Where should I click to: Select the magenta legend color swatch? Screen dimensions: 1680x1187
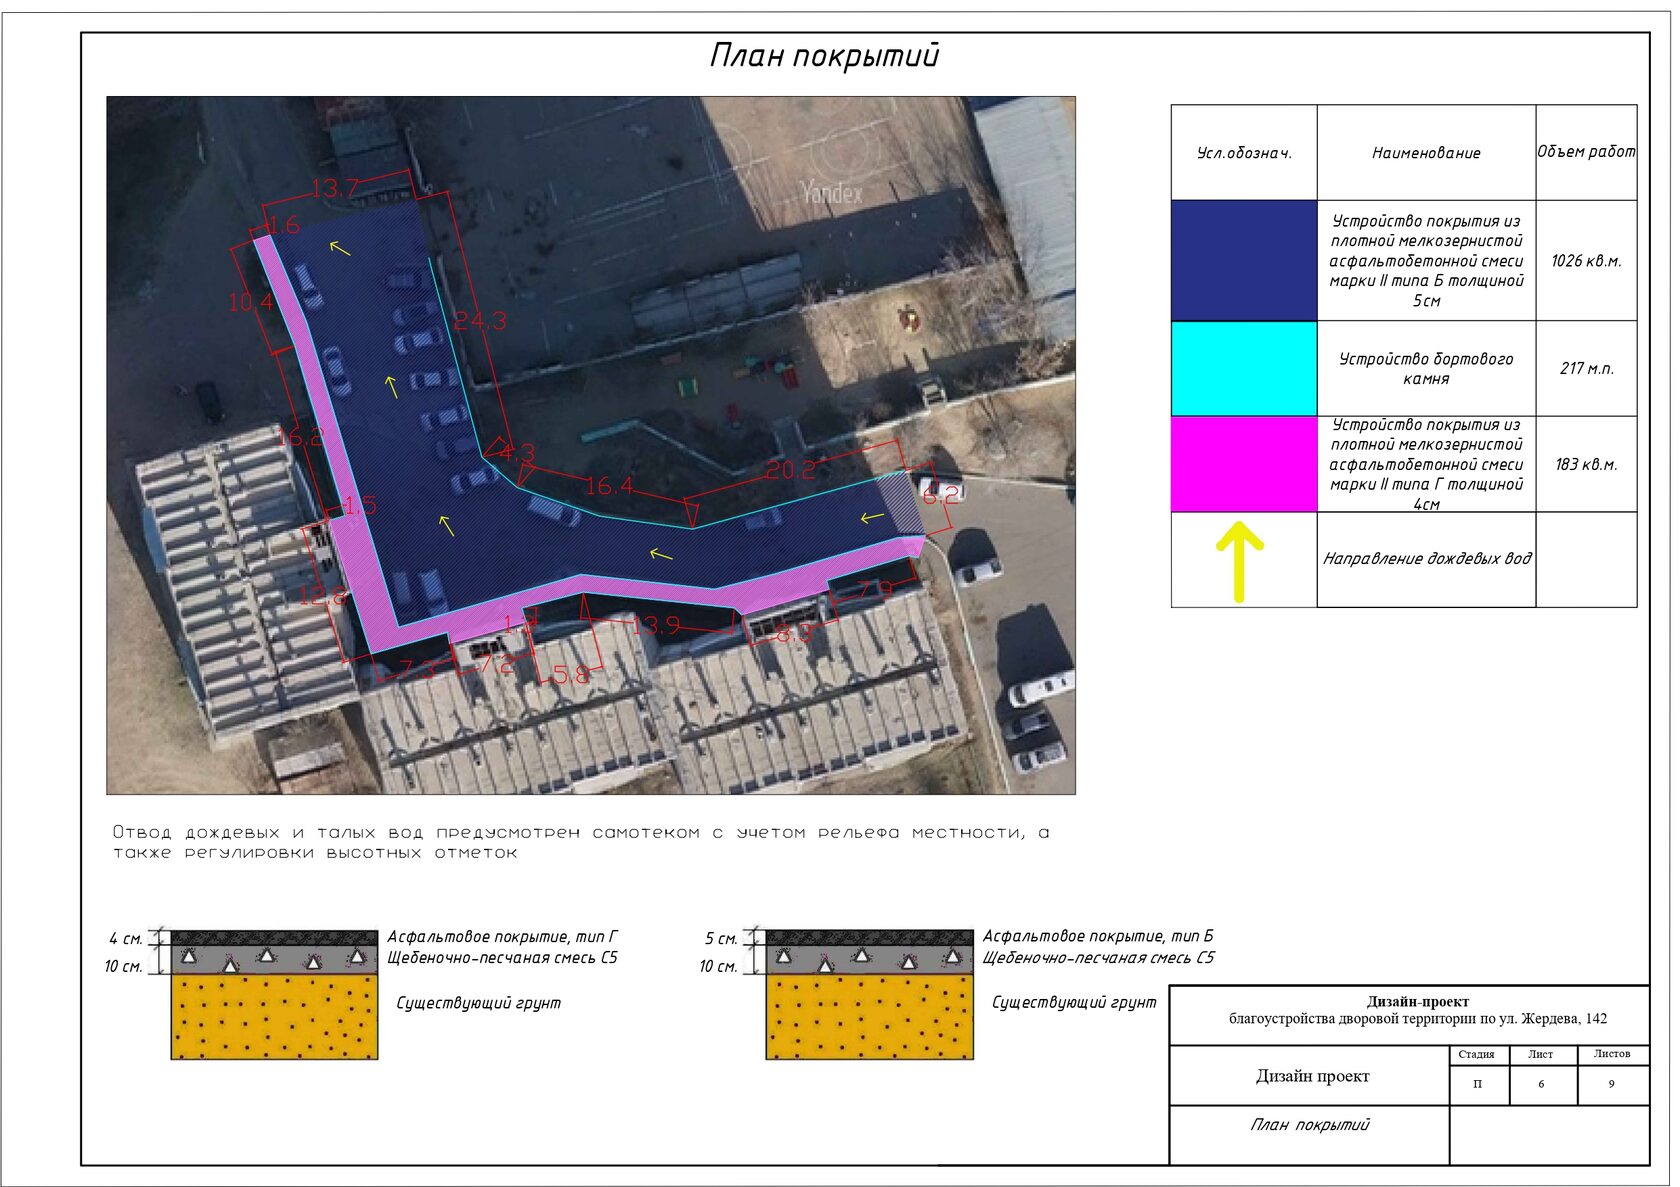point(1244,464)
